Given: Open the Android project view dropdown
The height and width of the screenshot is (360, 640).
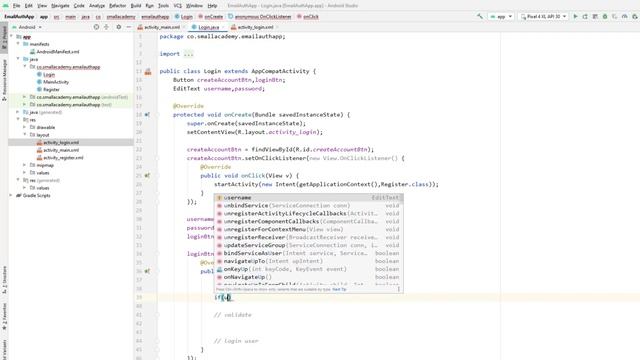Looking at the screenshot, I should pyautogui.click(x=27, y=27).
